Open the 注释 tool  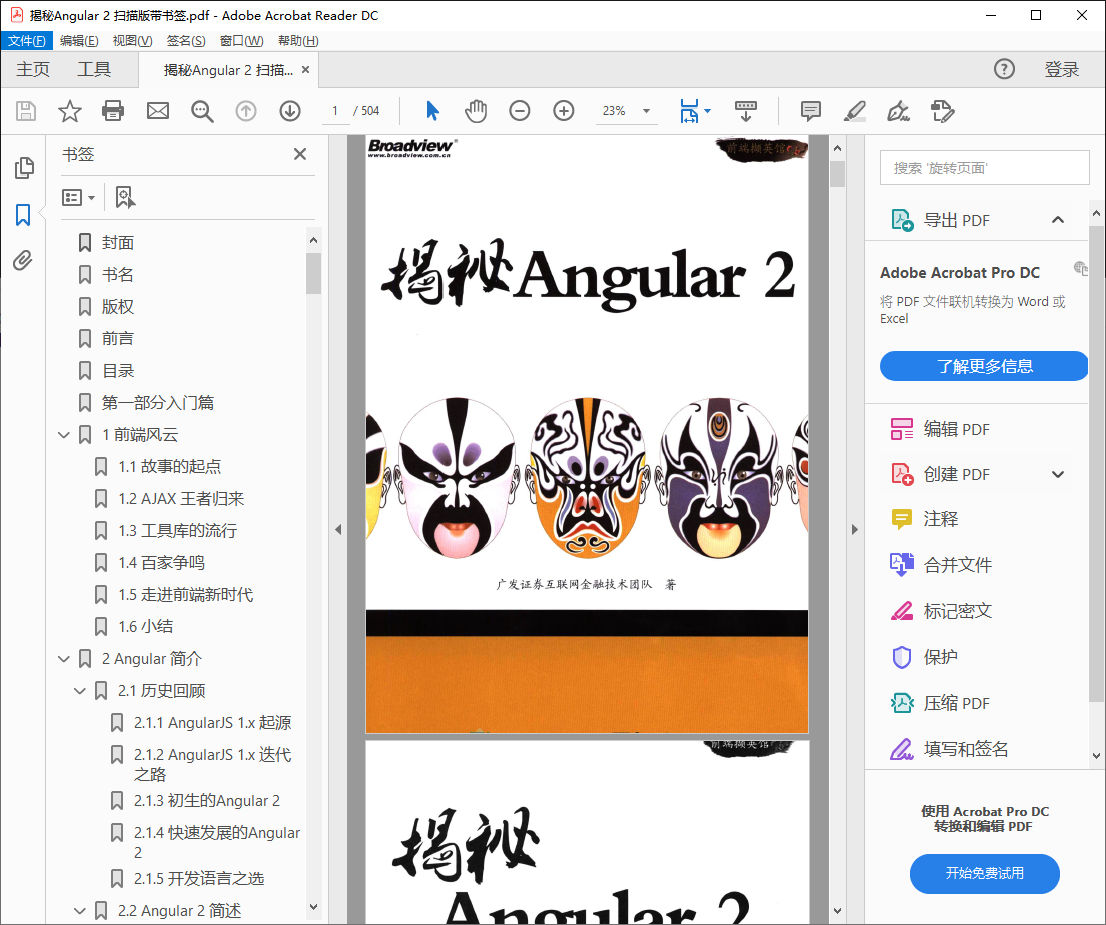tap(924, 519)
